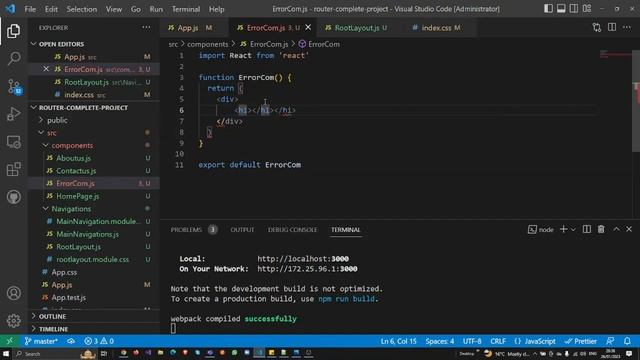Viewport: 640px width, 360px height.
Task: Split the editor to the right
Action: click(612, 27)
